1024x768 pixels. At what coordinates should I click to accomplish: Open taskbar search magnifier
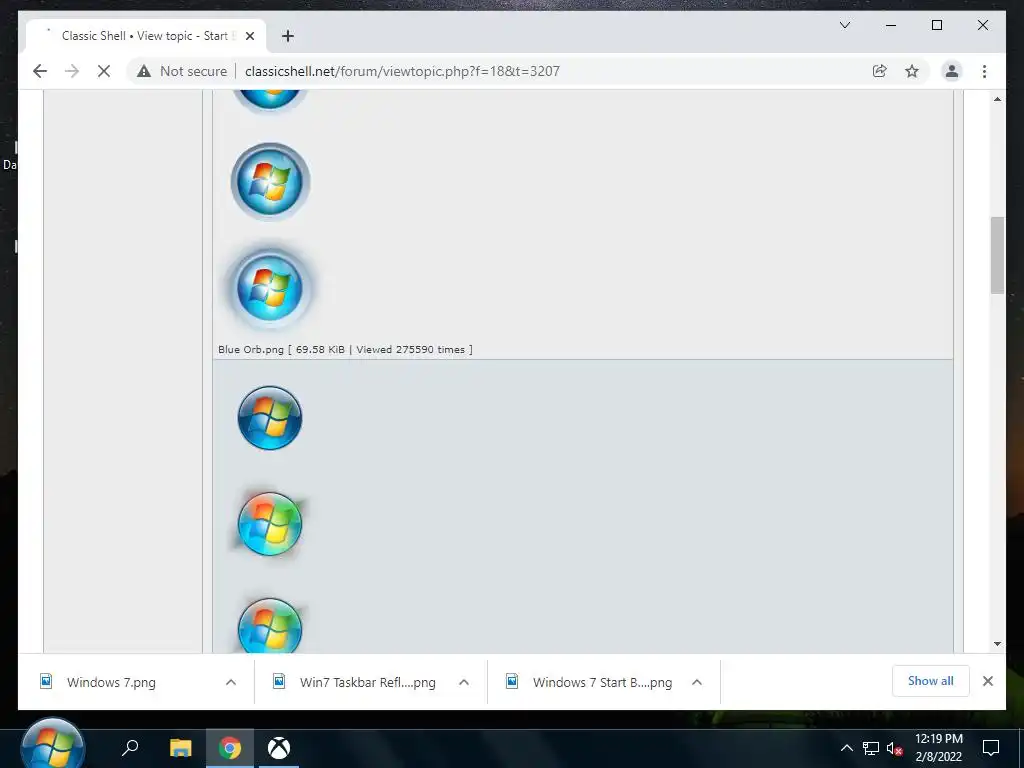[x=131, y=748]
